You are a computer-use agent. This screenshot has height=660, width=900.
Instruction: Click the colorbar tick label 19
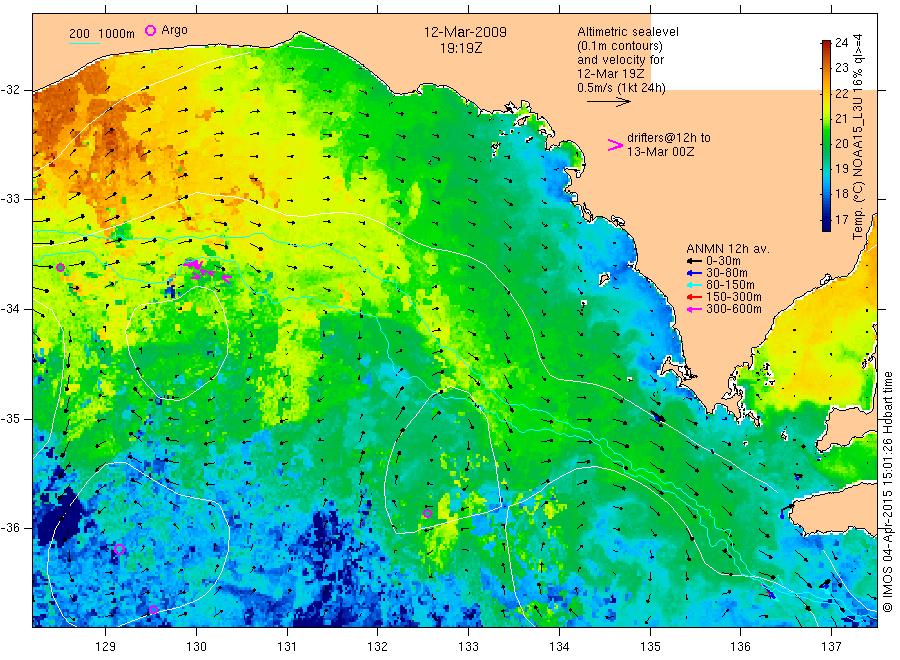(841, 169)
